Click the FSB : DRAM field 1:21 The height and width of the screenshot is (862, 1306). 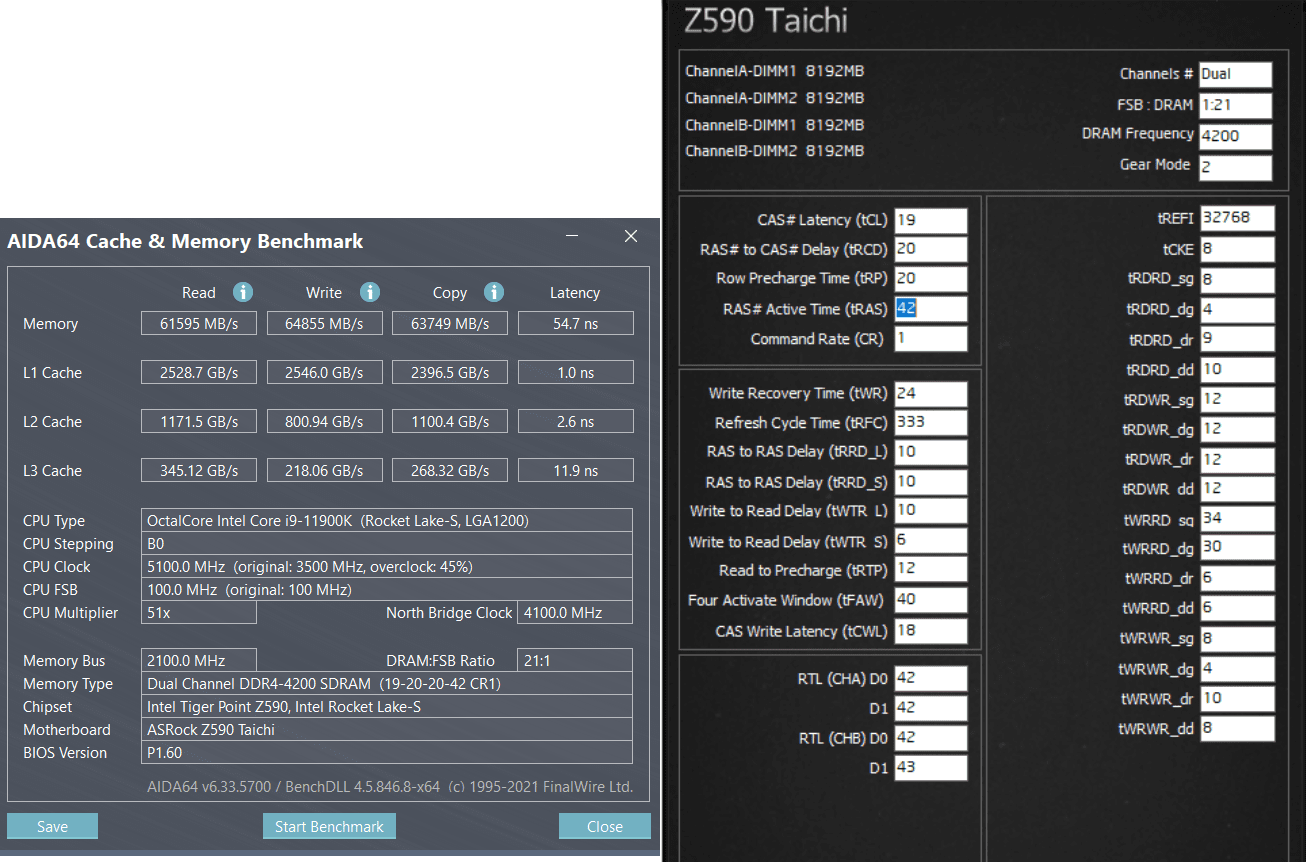(1235, 105)
